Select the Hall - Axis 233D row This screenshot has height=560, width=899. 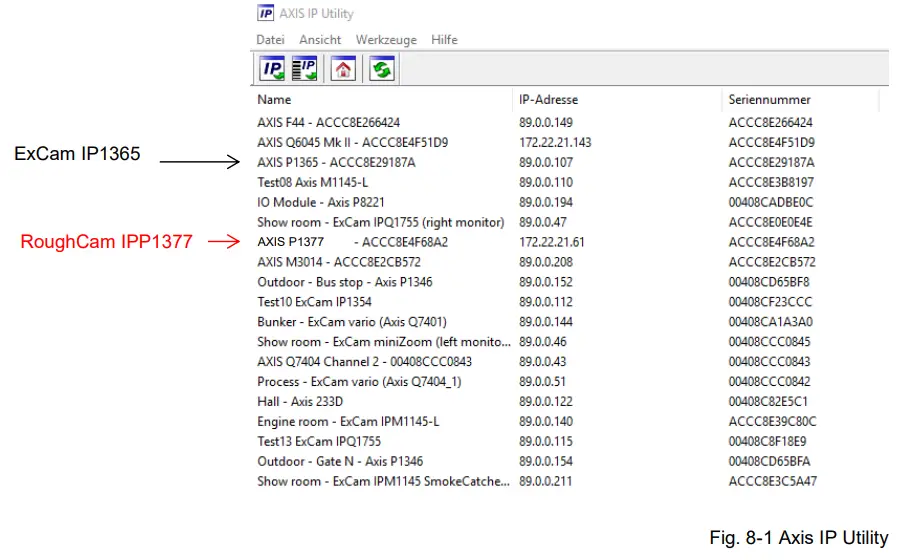(x=568, y=402)
